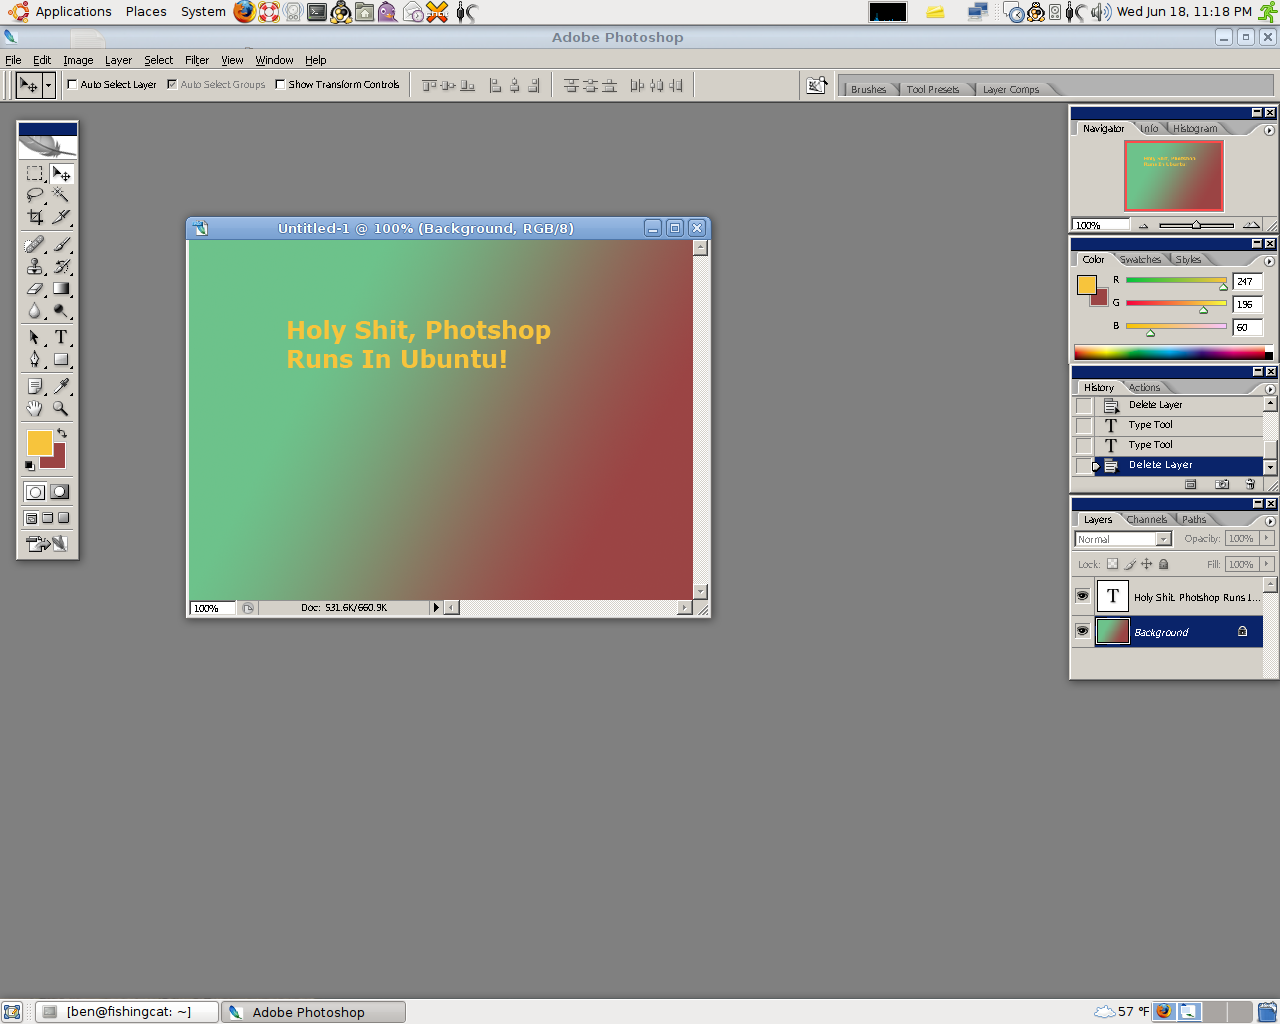The width and height of the screenshot is (1280, 1024).
Task: Switch to Standard edit mode
Action: pyautogui.click(x=35, y=491)
